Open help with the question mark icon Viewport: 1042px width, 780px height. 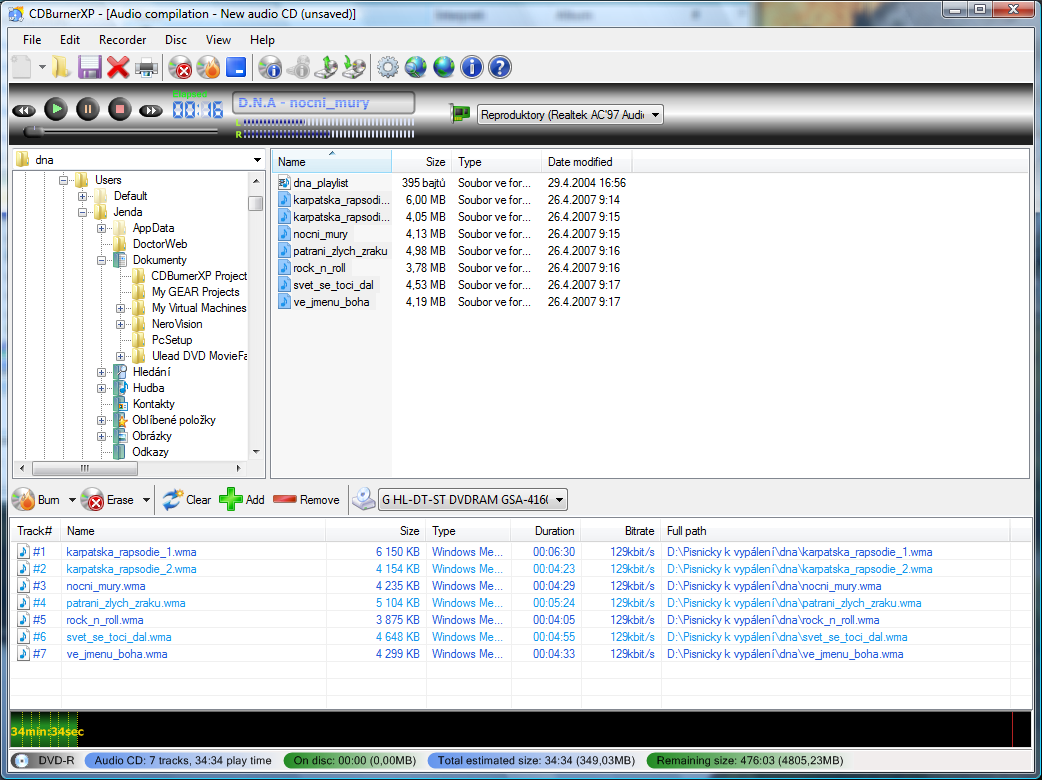(x=500, y=67)
